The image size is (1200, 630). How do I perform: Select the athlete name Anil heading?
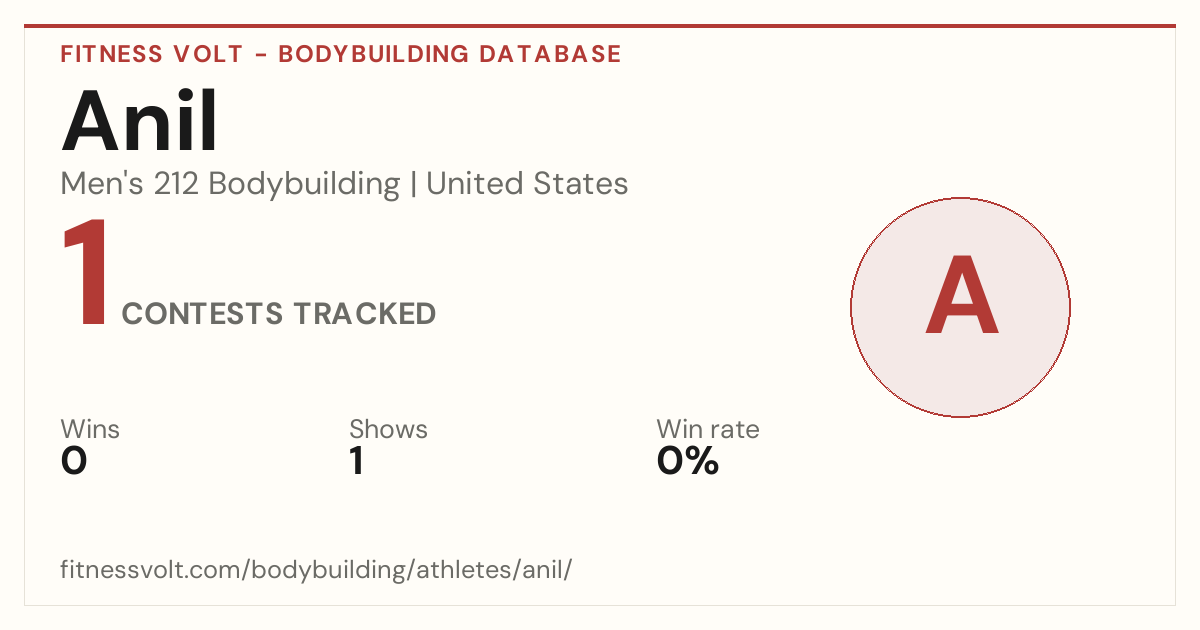pos(140,121)
